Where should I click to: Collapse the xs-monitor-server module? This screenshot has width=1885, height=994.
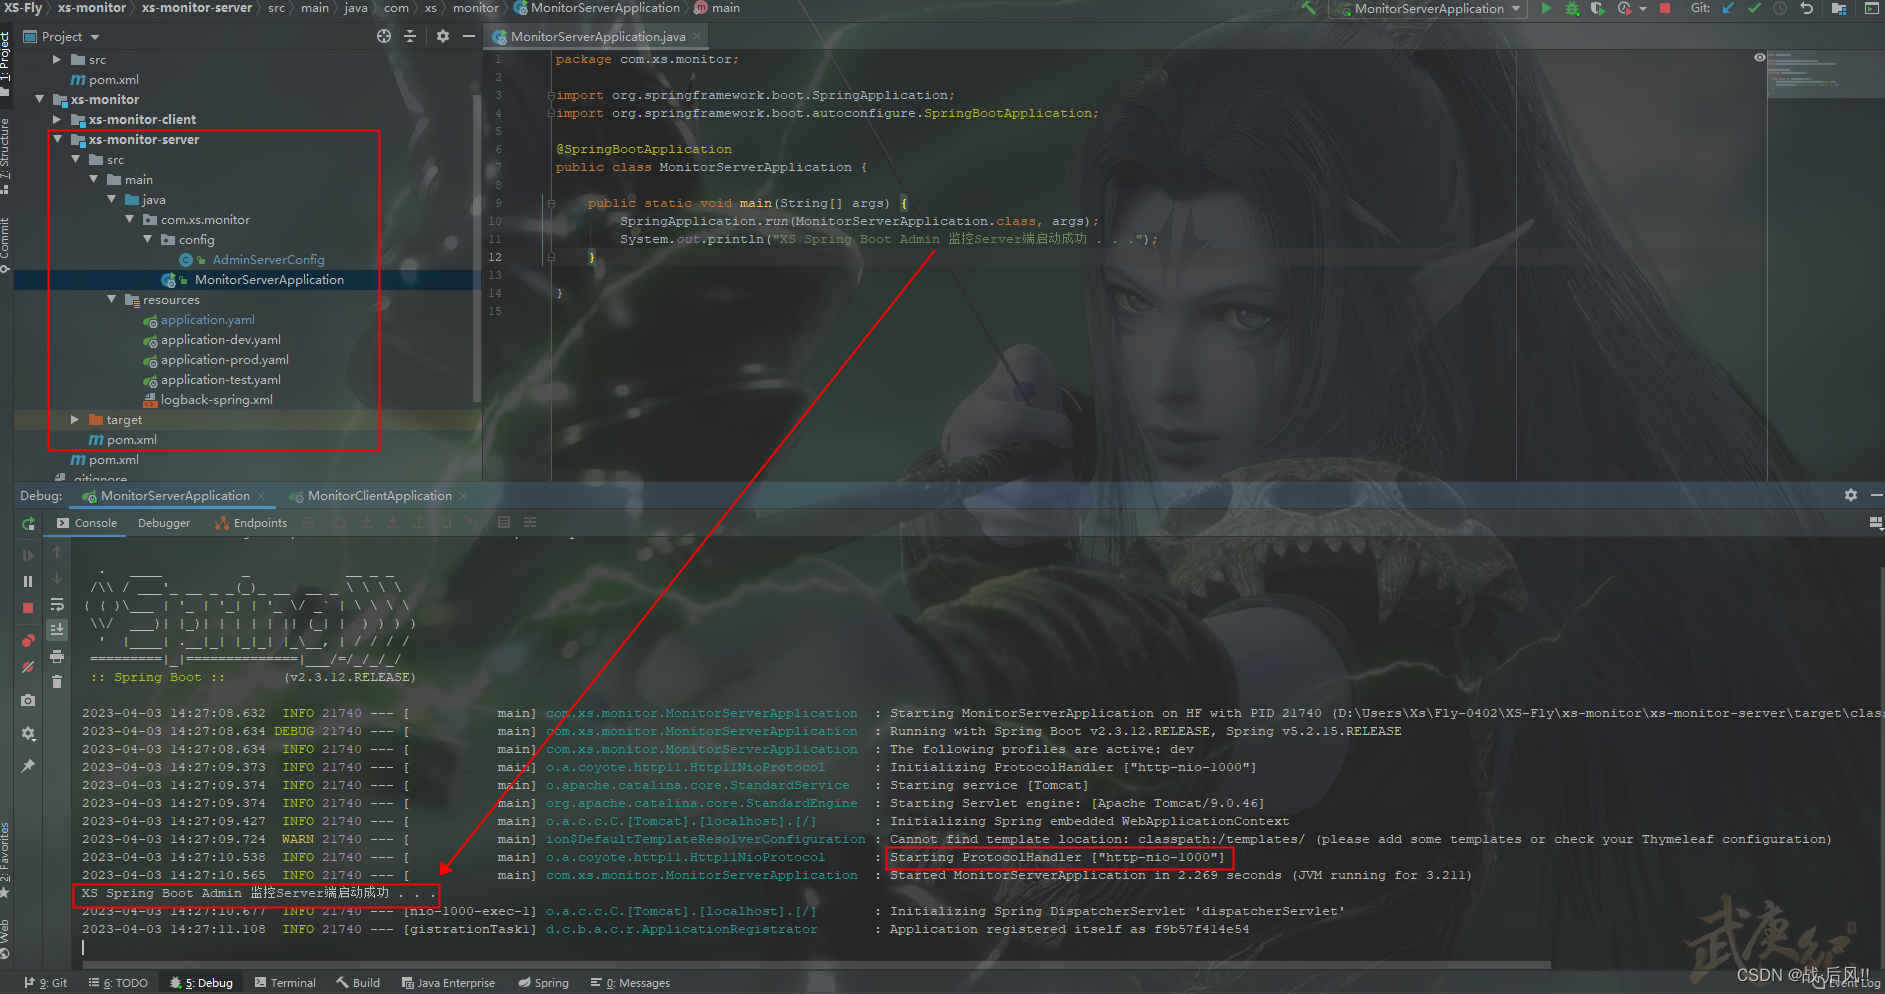[x=57, y=140]
